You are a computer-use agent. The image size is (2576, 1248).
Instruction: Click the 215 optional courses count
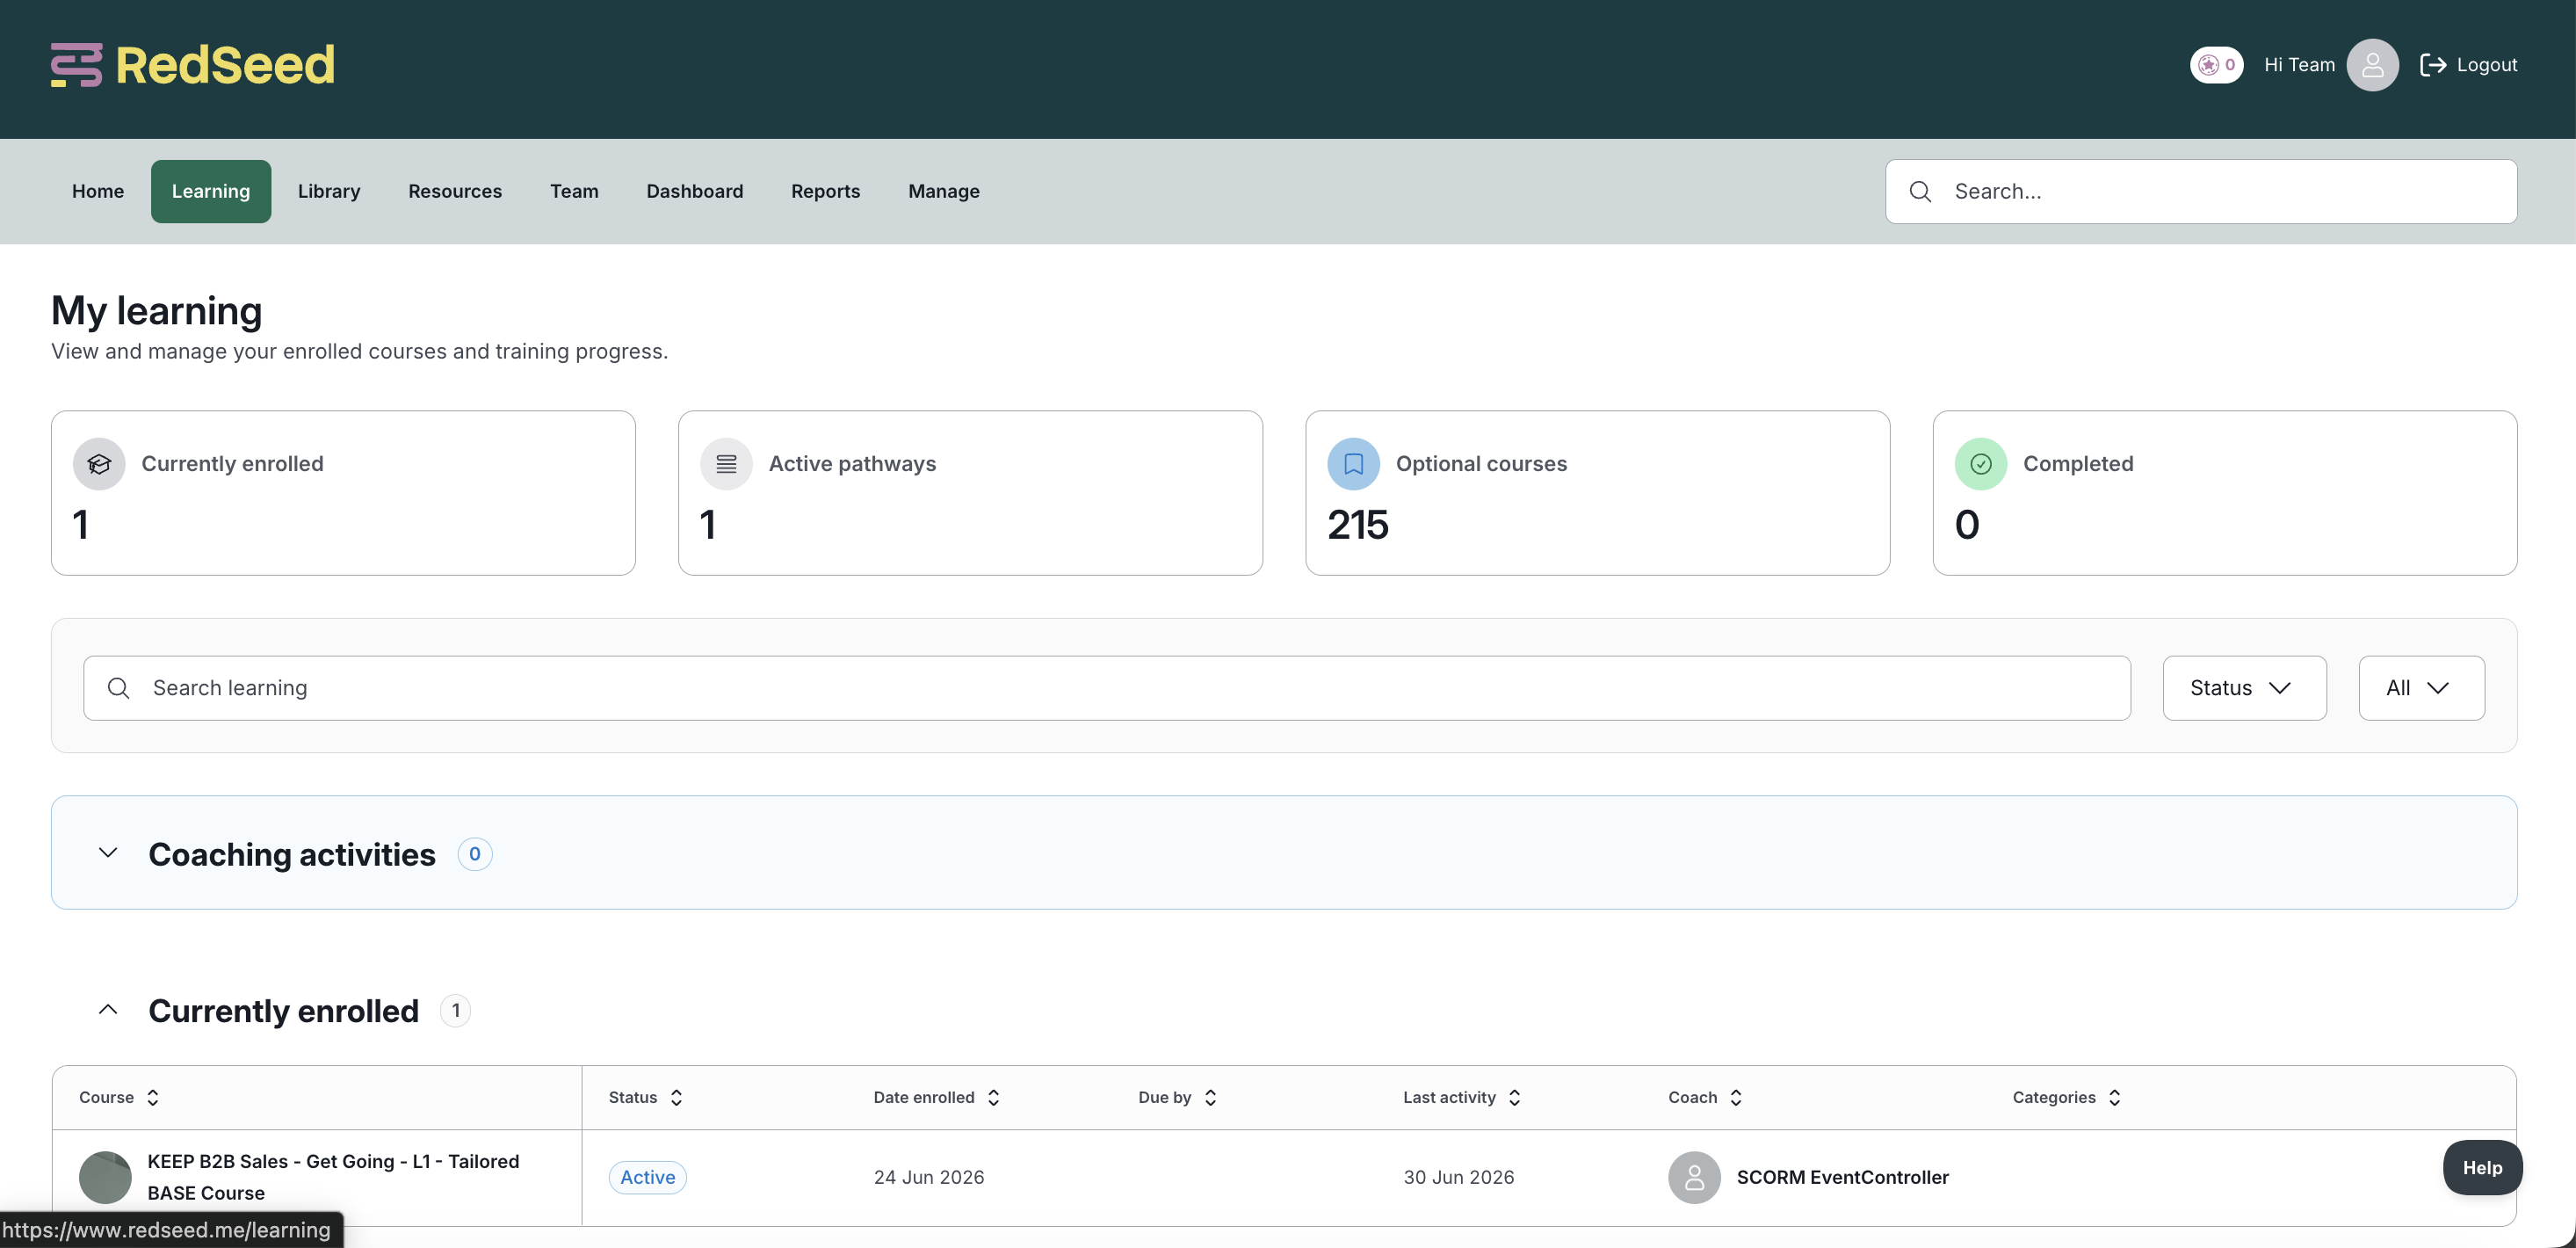[1358, 525]
